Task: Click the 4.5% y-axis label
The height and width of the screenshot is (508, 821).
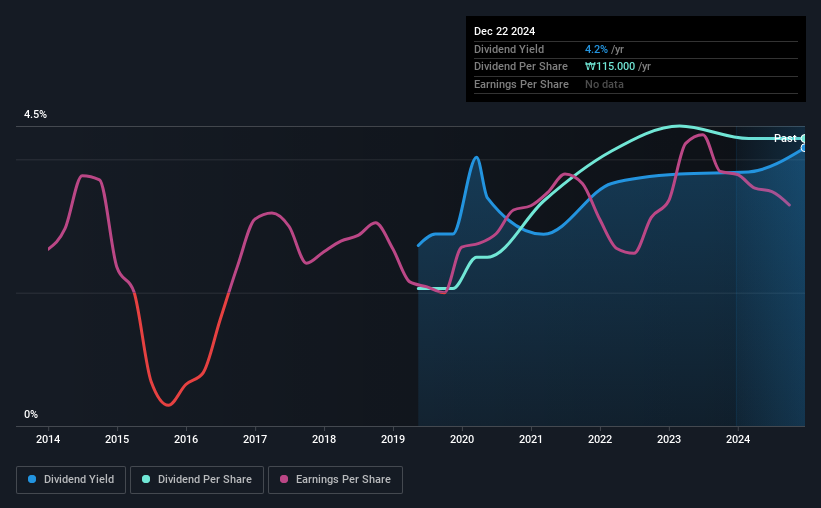Action: pos(35,114)
